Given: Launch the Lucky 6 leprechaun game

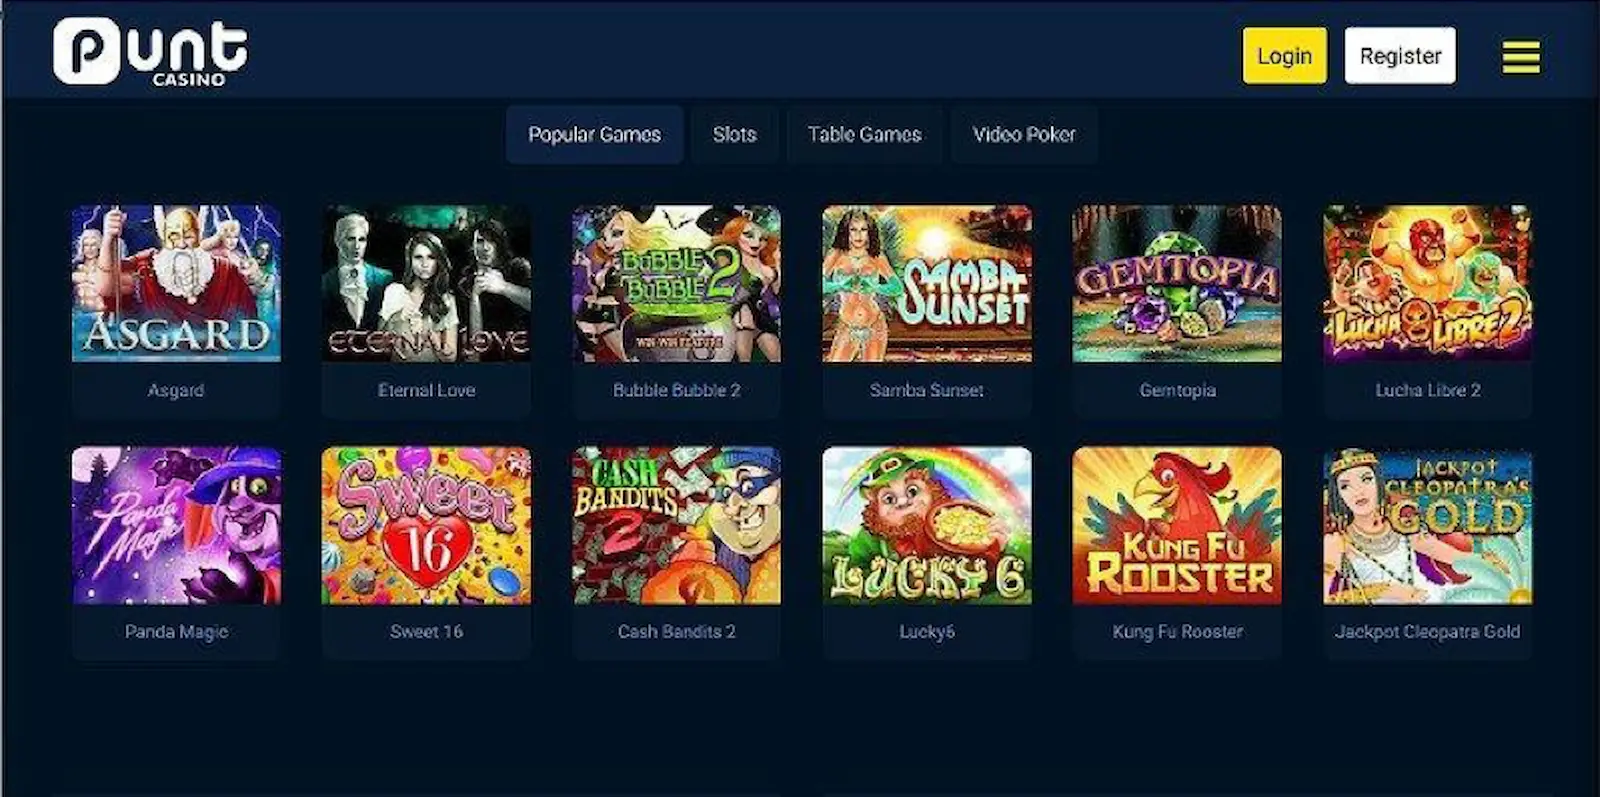Looking at the screenshot, I should coord(927,525).
